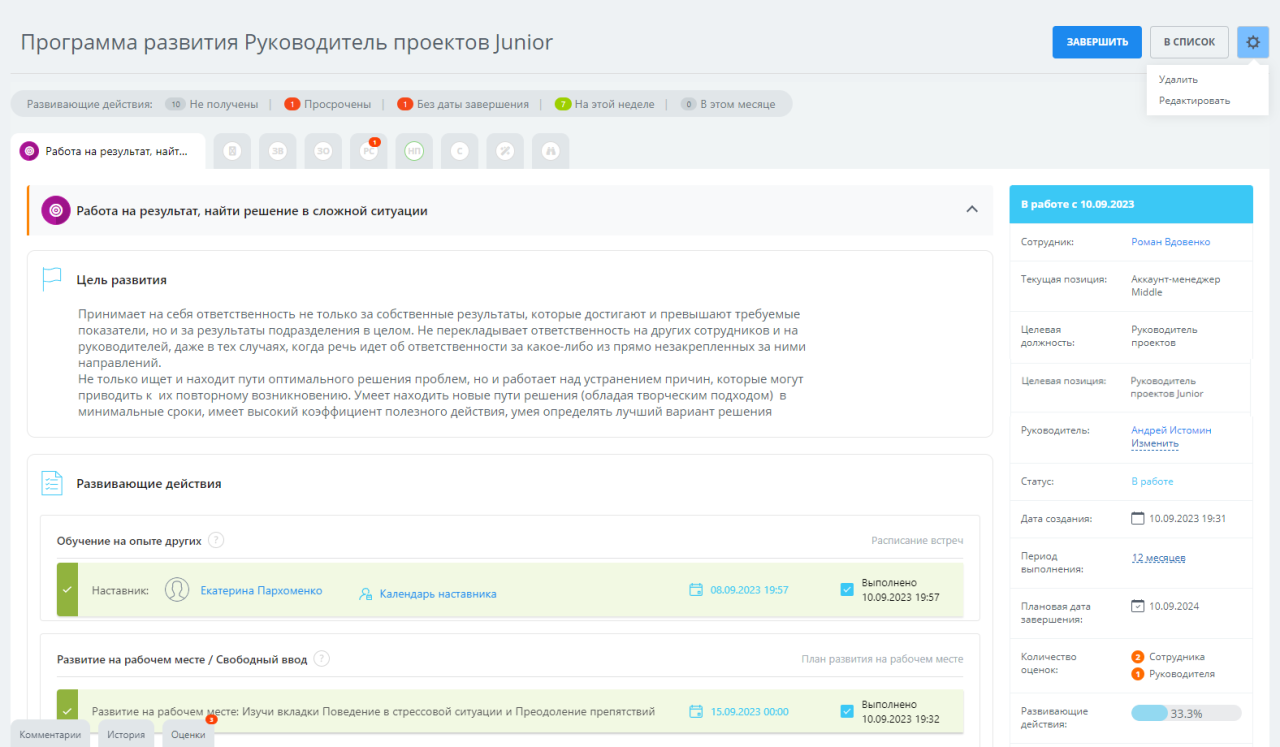Open manager profile 'Андрей Истомин'

tap(1171, 430)
